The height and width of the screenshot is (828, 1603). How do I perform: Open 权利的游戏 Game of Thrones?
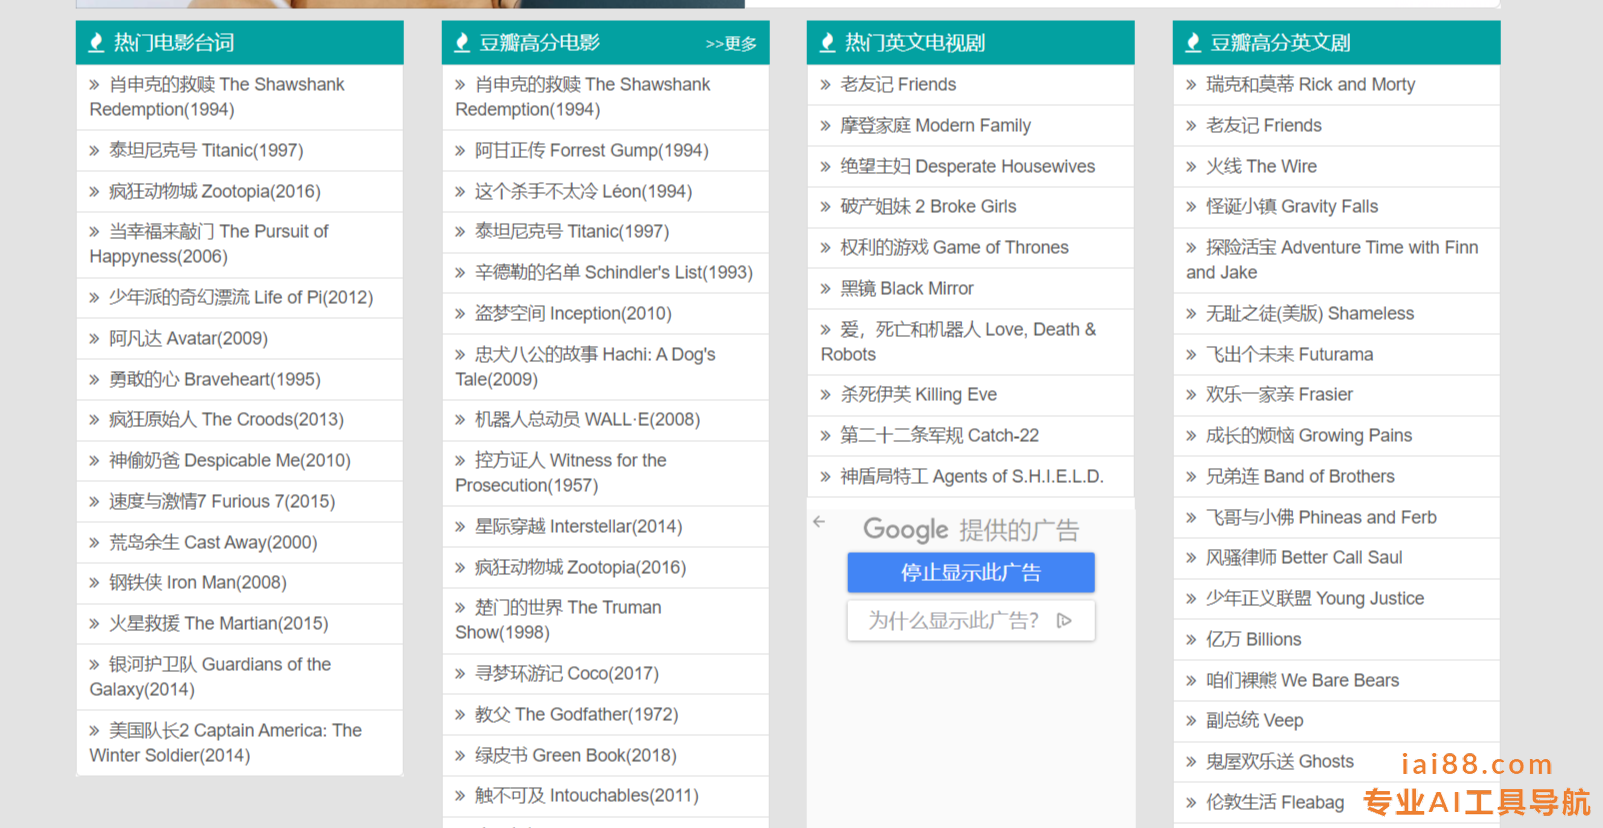tap(954, 247)
